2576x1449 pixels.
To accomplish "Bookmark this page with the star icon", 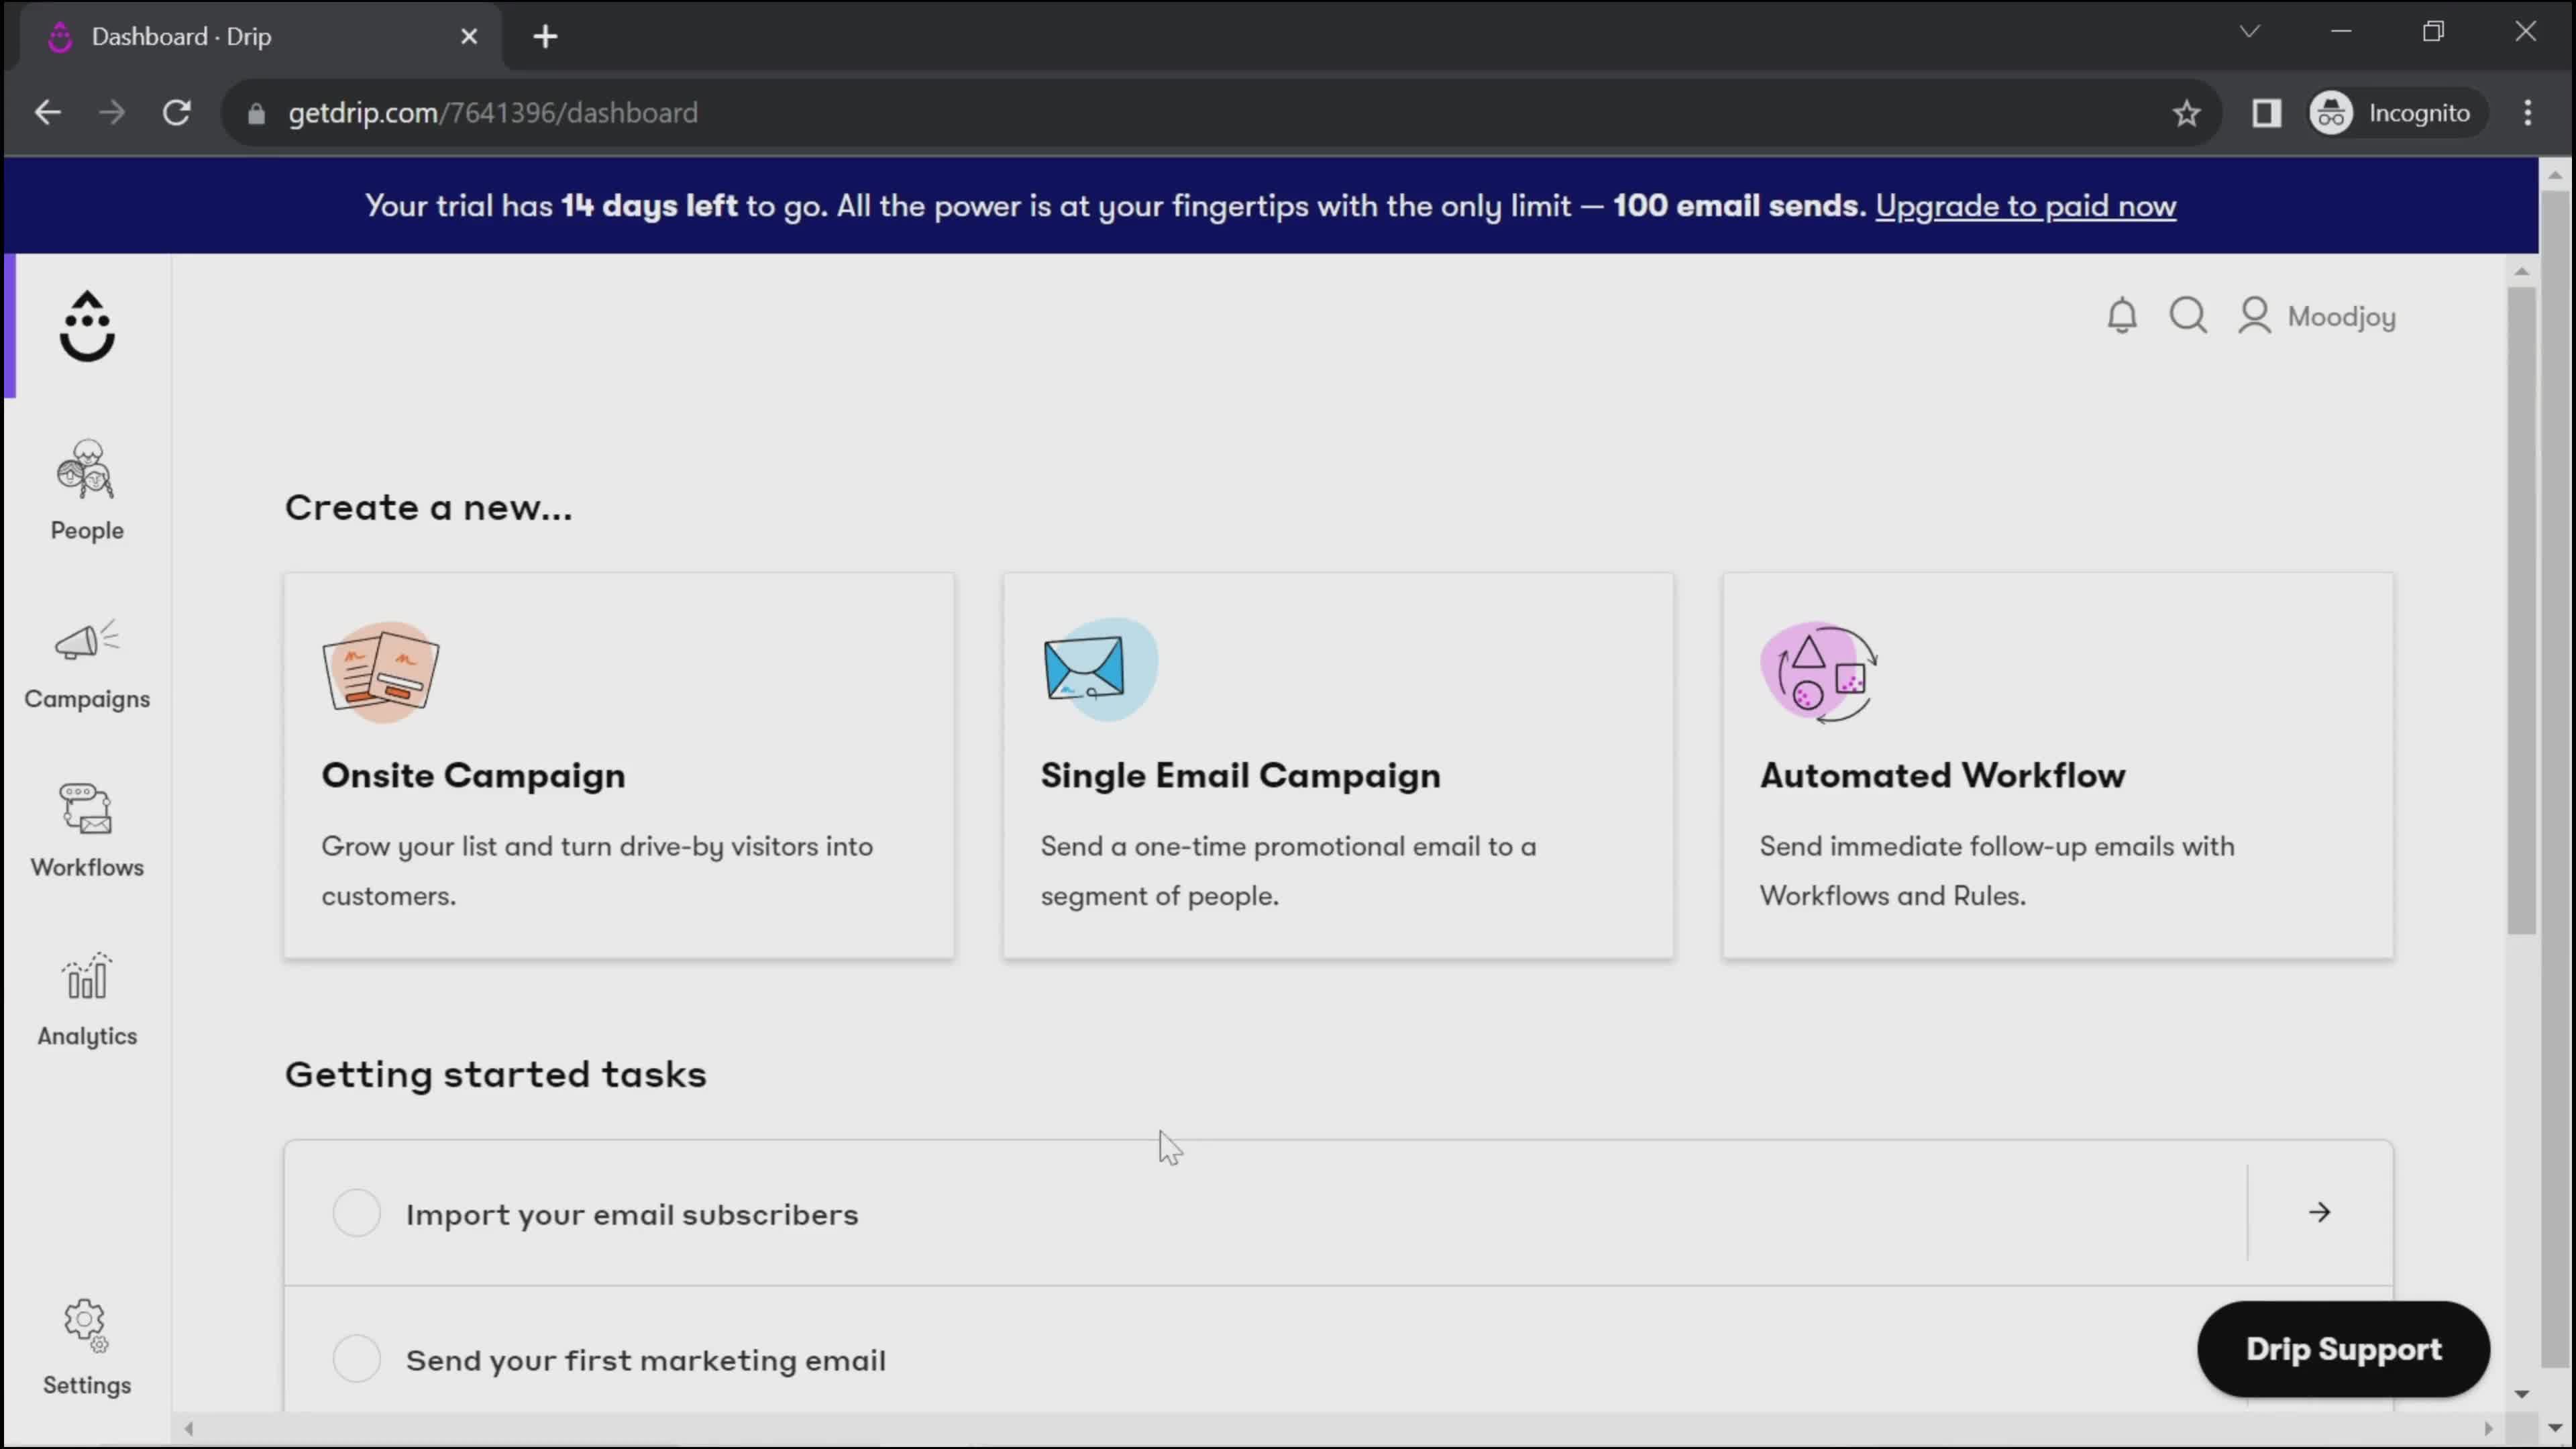I will click(2186, 113).
